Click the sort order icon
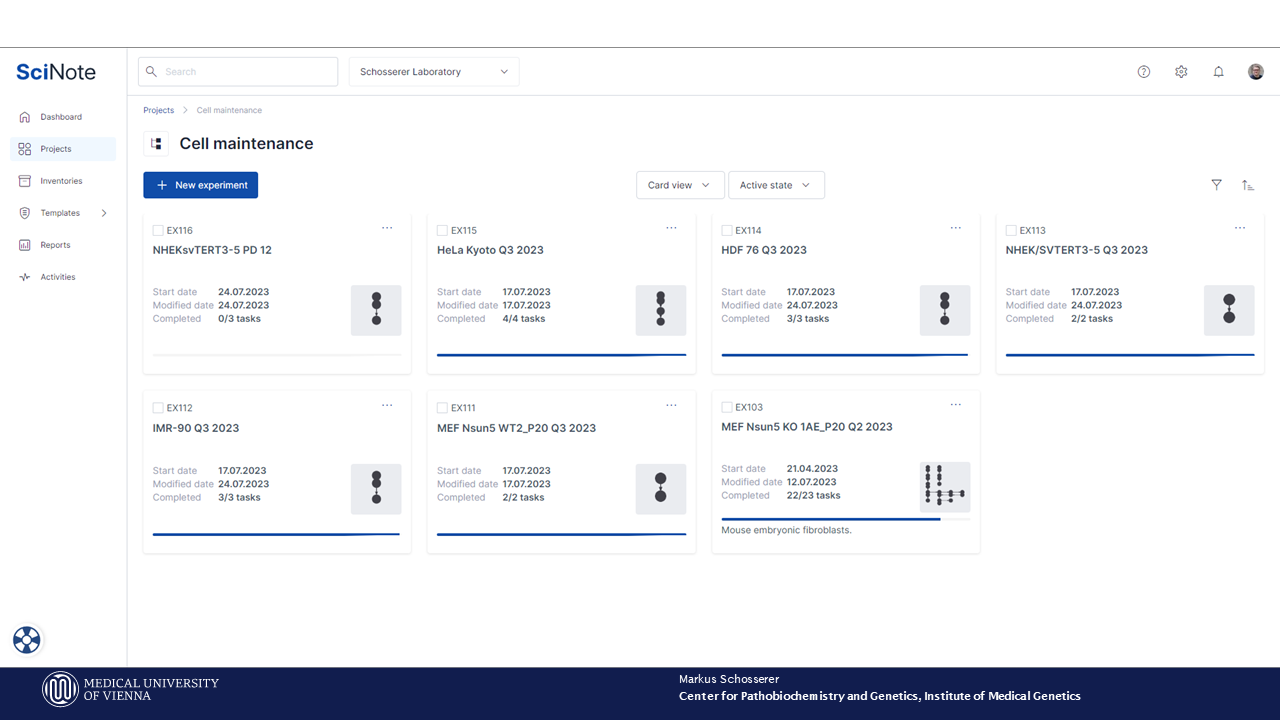The height and width of the screenshot is (720, 1280). (x=1248, y=185)
